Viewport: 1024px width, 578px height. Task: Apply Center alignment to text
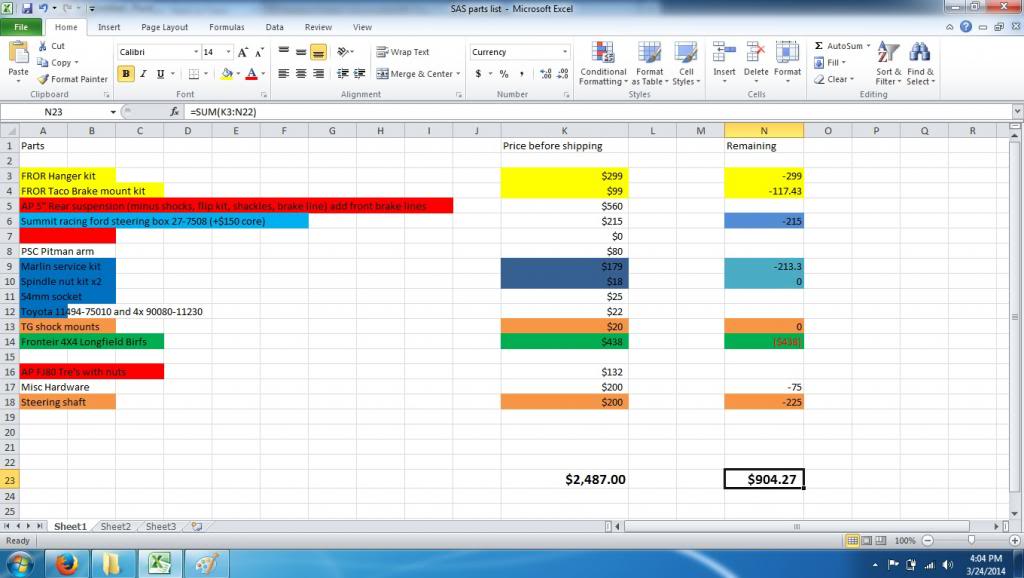point(301,74)
